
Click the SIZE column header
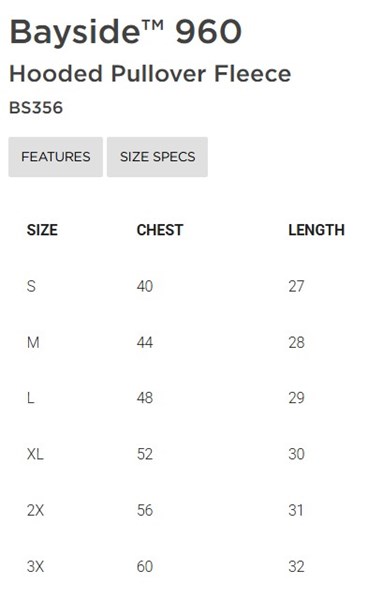click(x=42, y=230)
